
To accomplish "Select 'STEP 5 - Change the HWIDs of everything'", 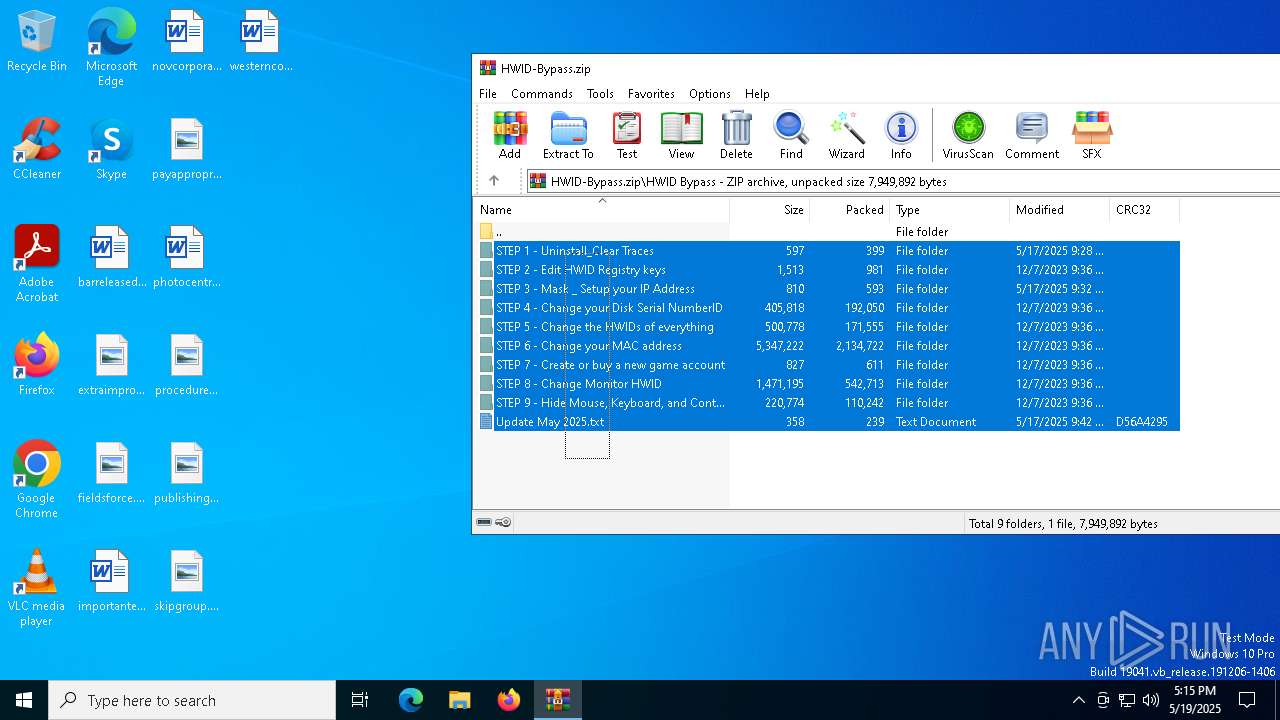I will click(827, 327).
